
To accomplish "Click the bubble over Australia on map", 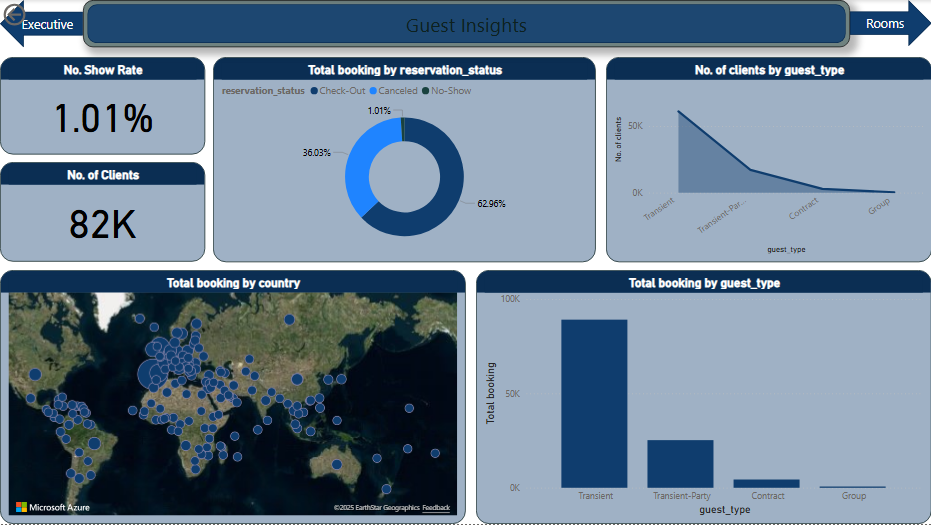I will [380, 459].
